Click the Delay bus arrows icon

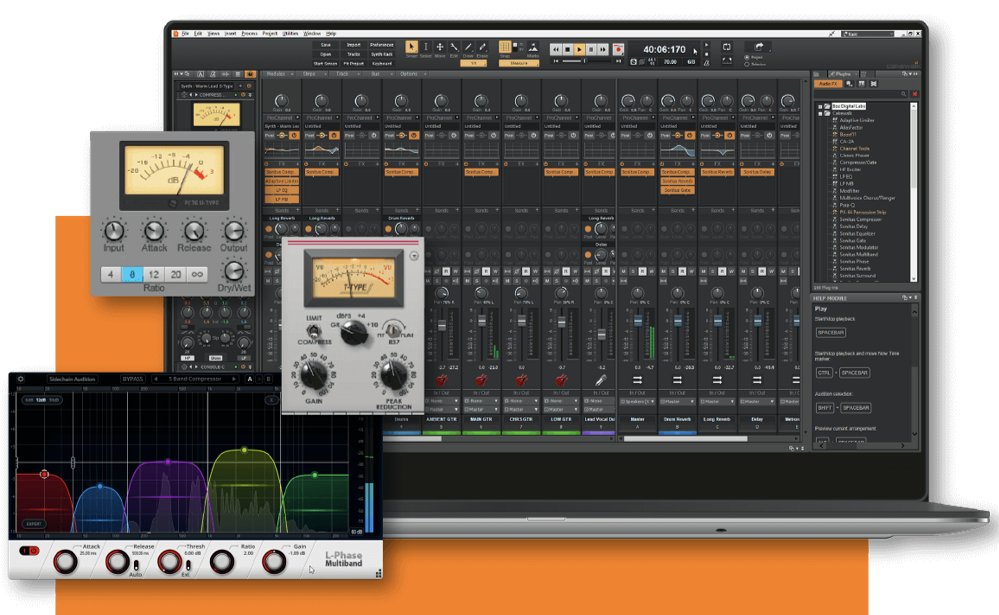[757, 380]
